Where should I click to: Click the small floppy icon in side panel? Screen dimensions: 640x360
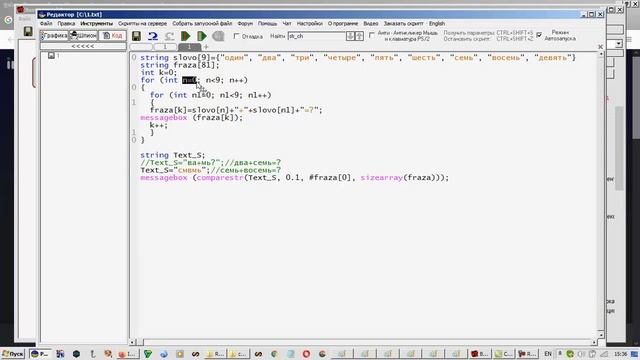[x=51, y=55]
